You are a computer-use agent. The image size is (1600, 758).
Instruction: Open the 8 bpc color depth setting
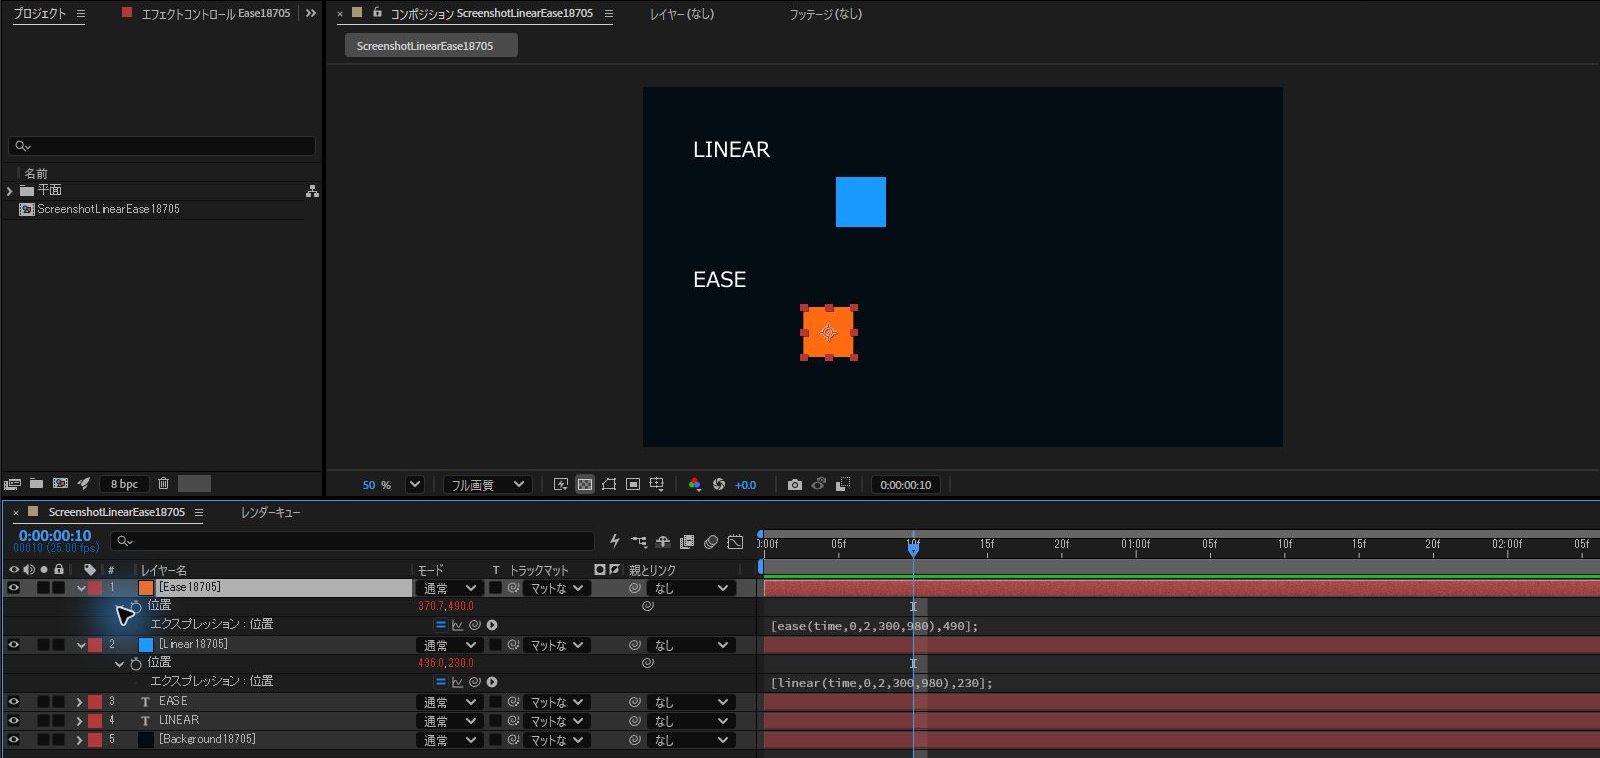pyautogui.click(x=124, y=484)
